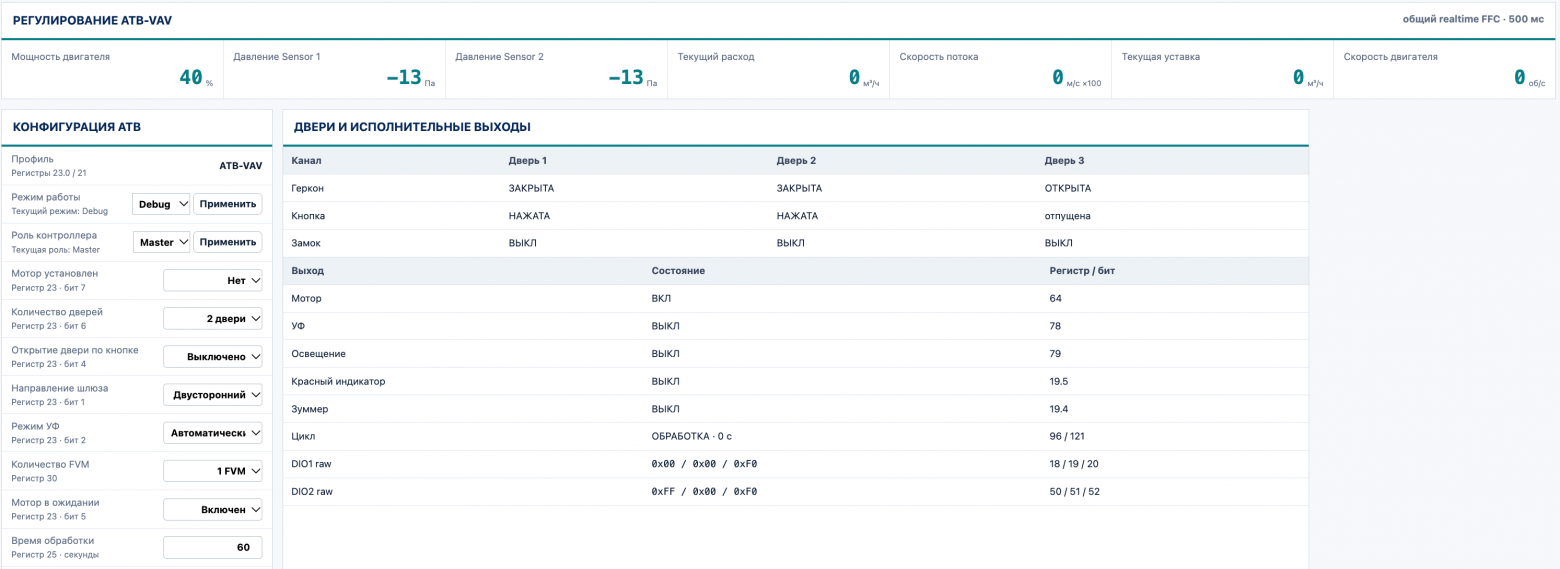Click DIO1 raw register '18 / 19 / 20'

pyautogui.click(x=1074, y=464)
